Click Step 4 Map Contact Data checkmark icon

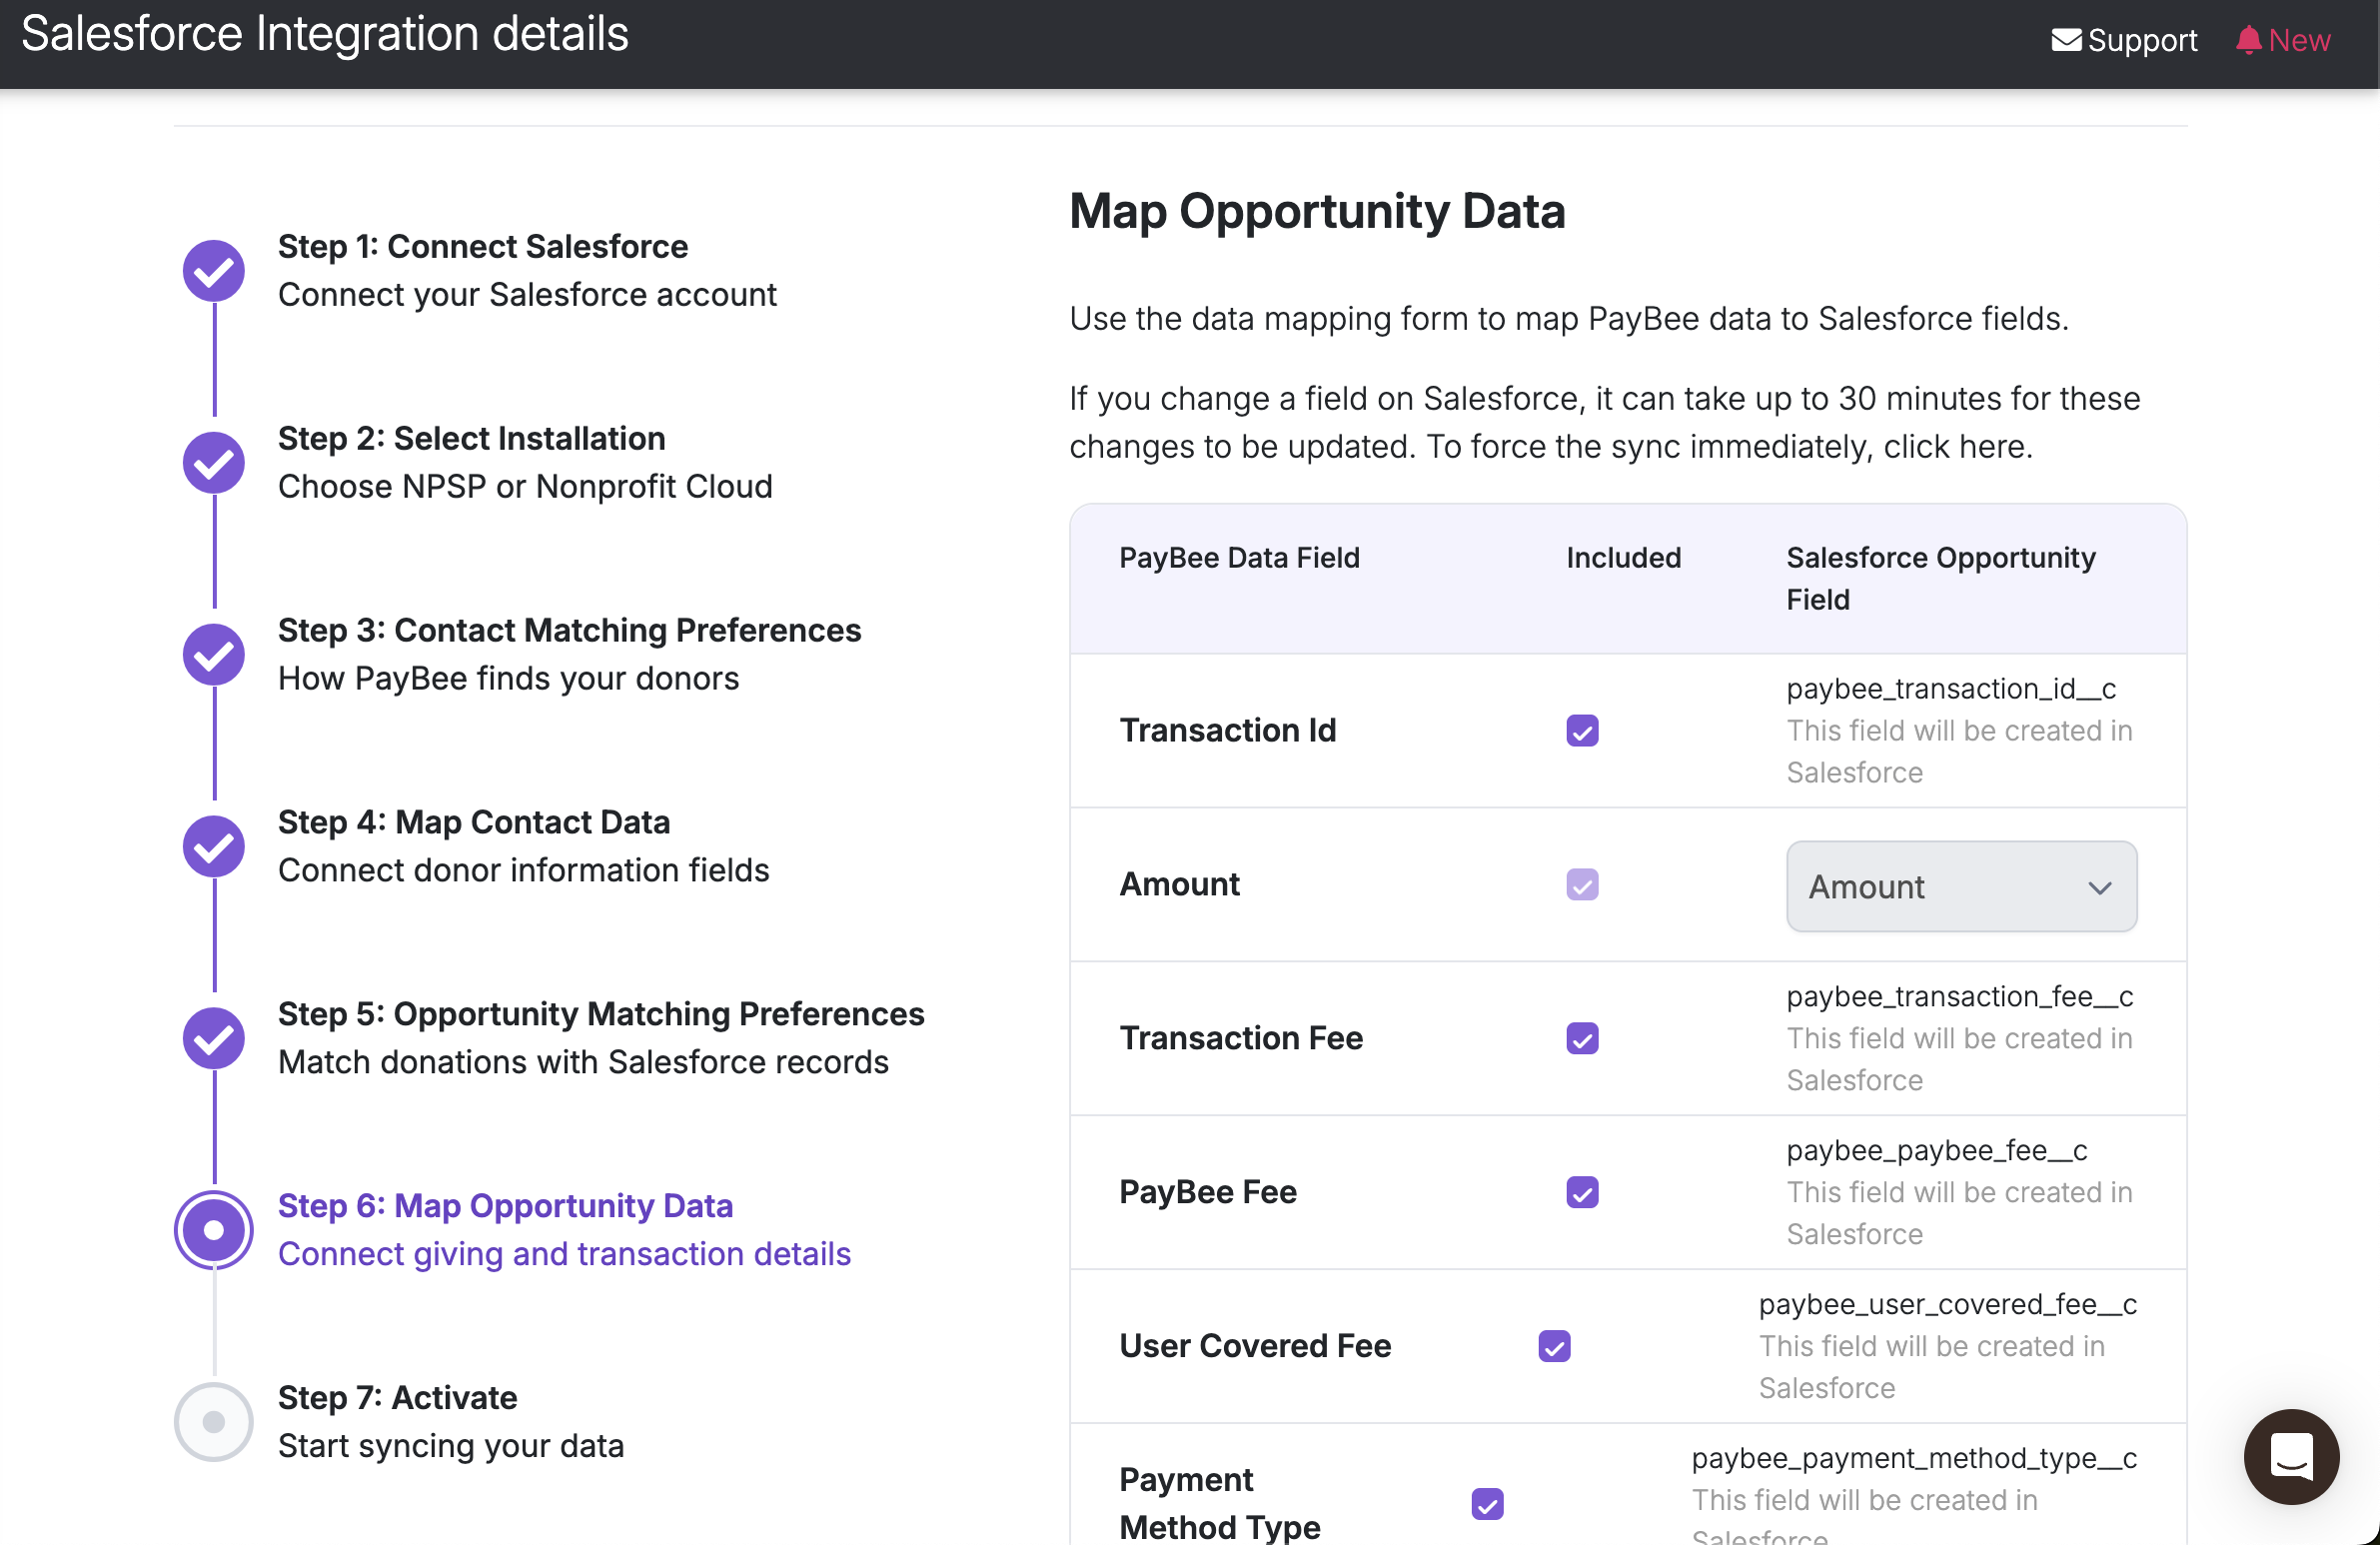pos(213,847)
